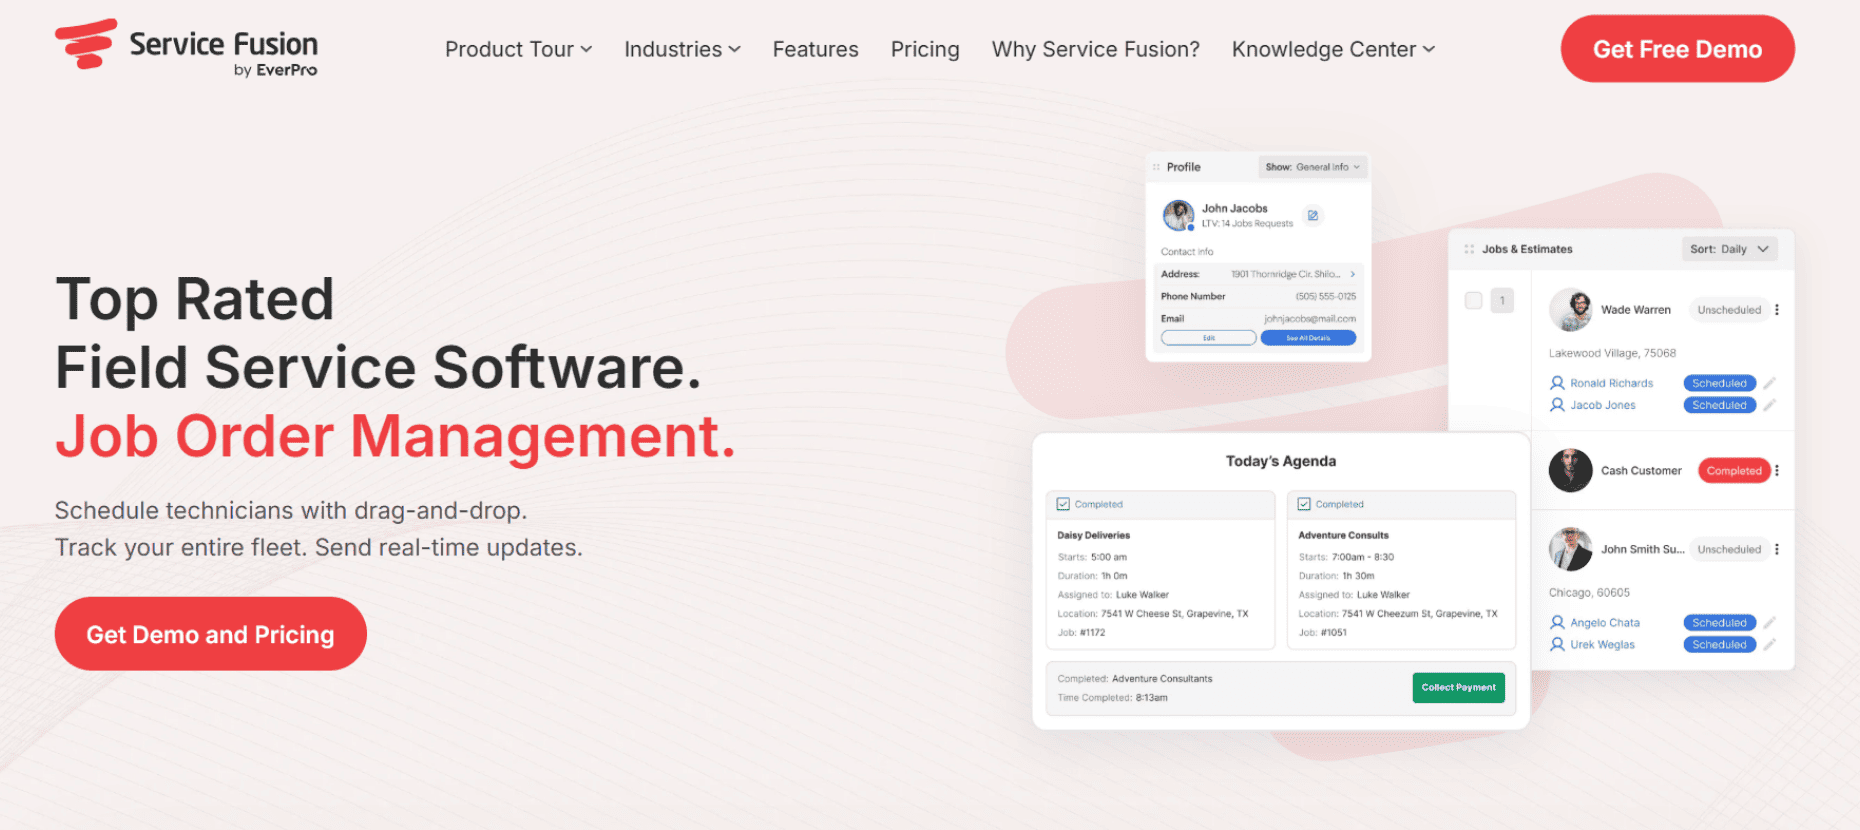Expand the Industries dropdown
Viewport: 1860px width, 830px height.
pos(682,49)
